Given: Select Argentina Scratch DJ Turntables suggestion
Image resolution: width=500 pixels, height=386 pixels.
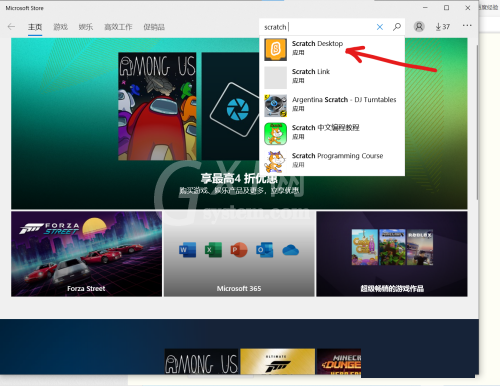Looking at the screenshot, I should tap(332, 105).
